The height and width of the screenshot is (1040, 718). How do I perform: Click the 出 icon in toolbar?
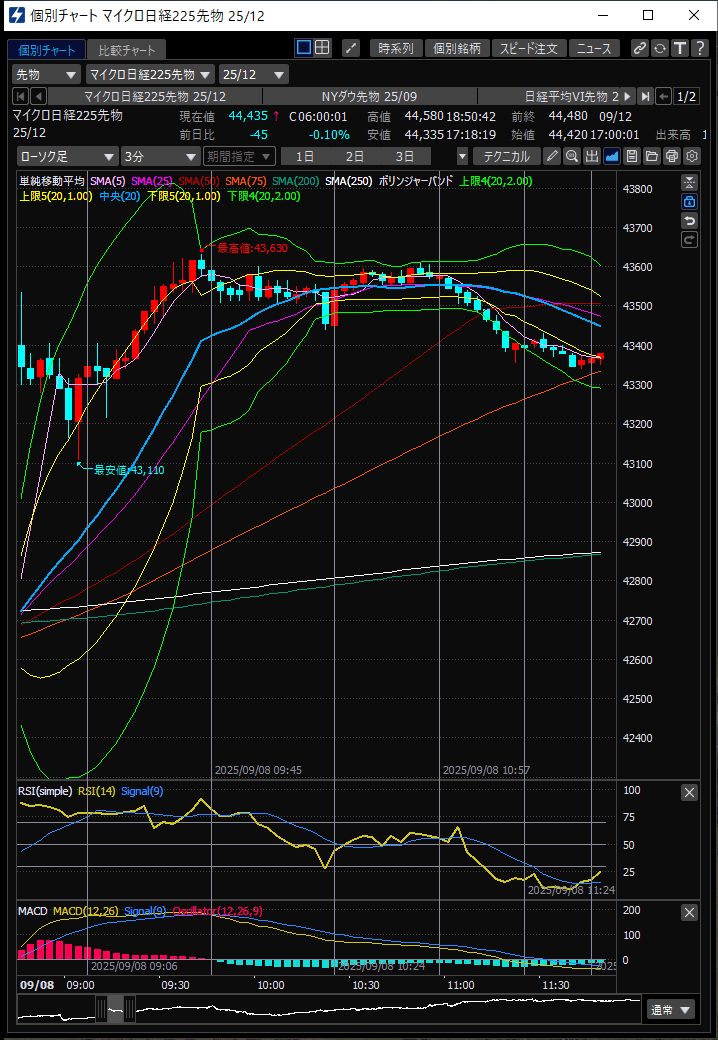pyautogui.click(x=592, y=157)
